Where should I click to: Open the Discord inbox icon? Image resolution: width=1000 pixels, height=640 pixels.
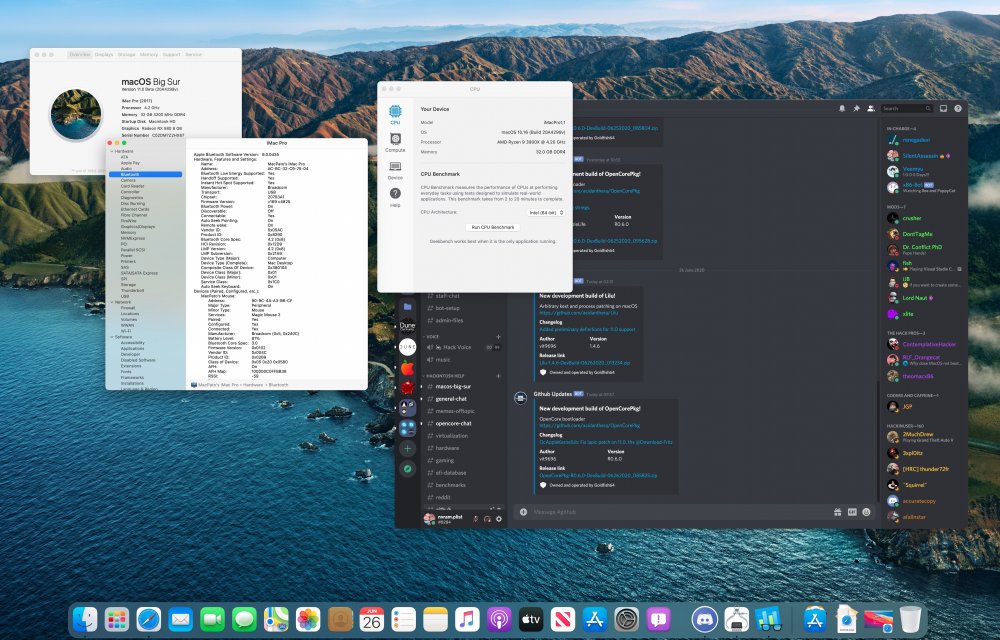[943, 108]
